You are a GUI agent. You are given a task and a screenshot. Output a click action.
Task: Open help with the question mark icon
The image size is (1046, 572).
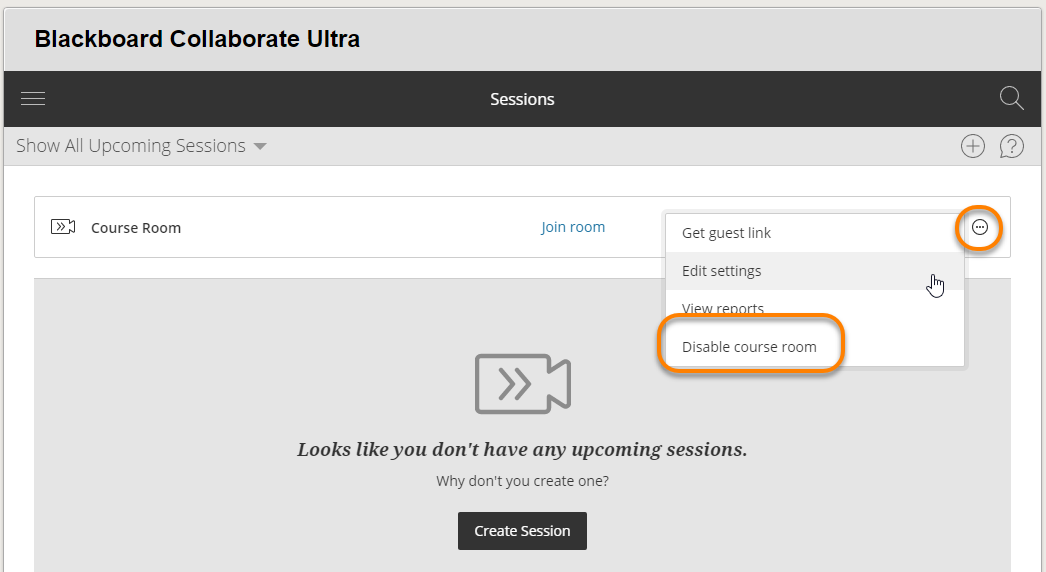point(1011,146)
